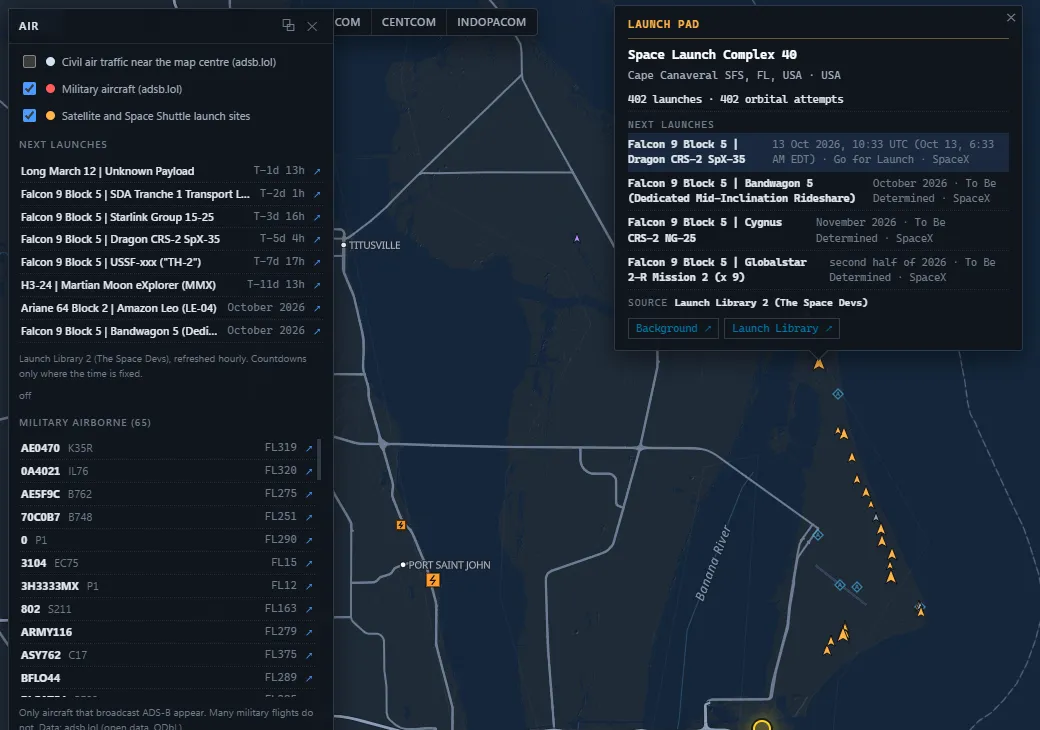Pop out the AIR panel window icon
Image resolution: width=1040 pixels, height=730 pixels.
click(x=289, y=25)
